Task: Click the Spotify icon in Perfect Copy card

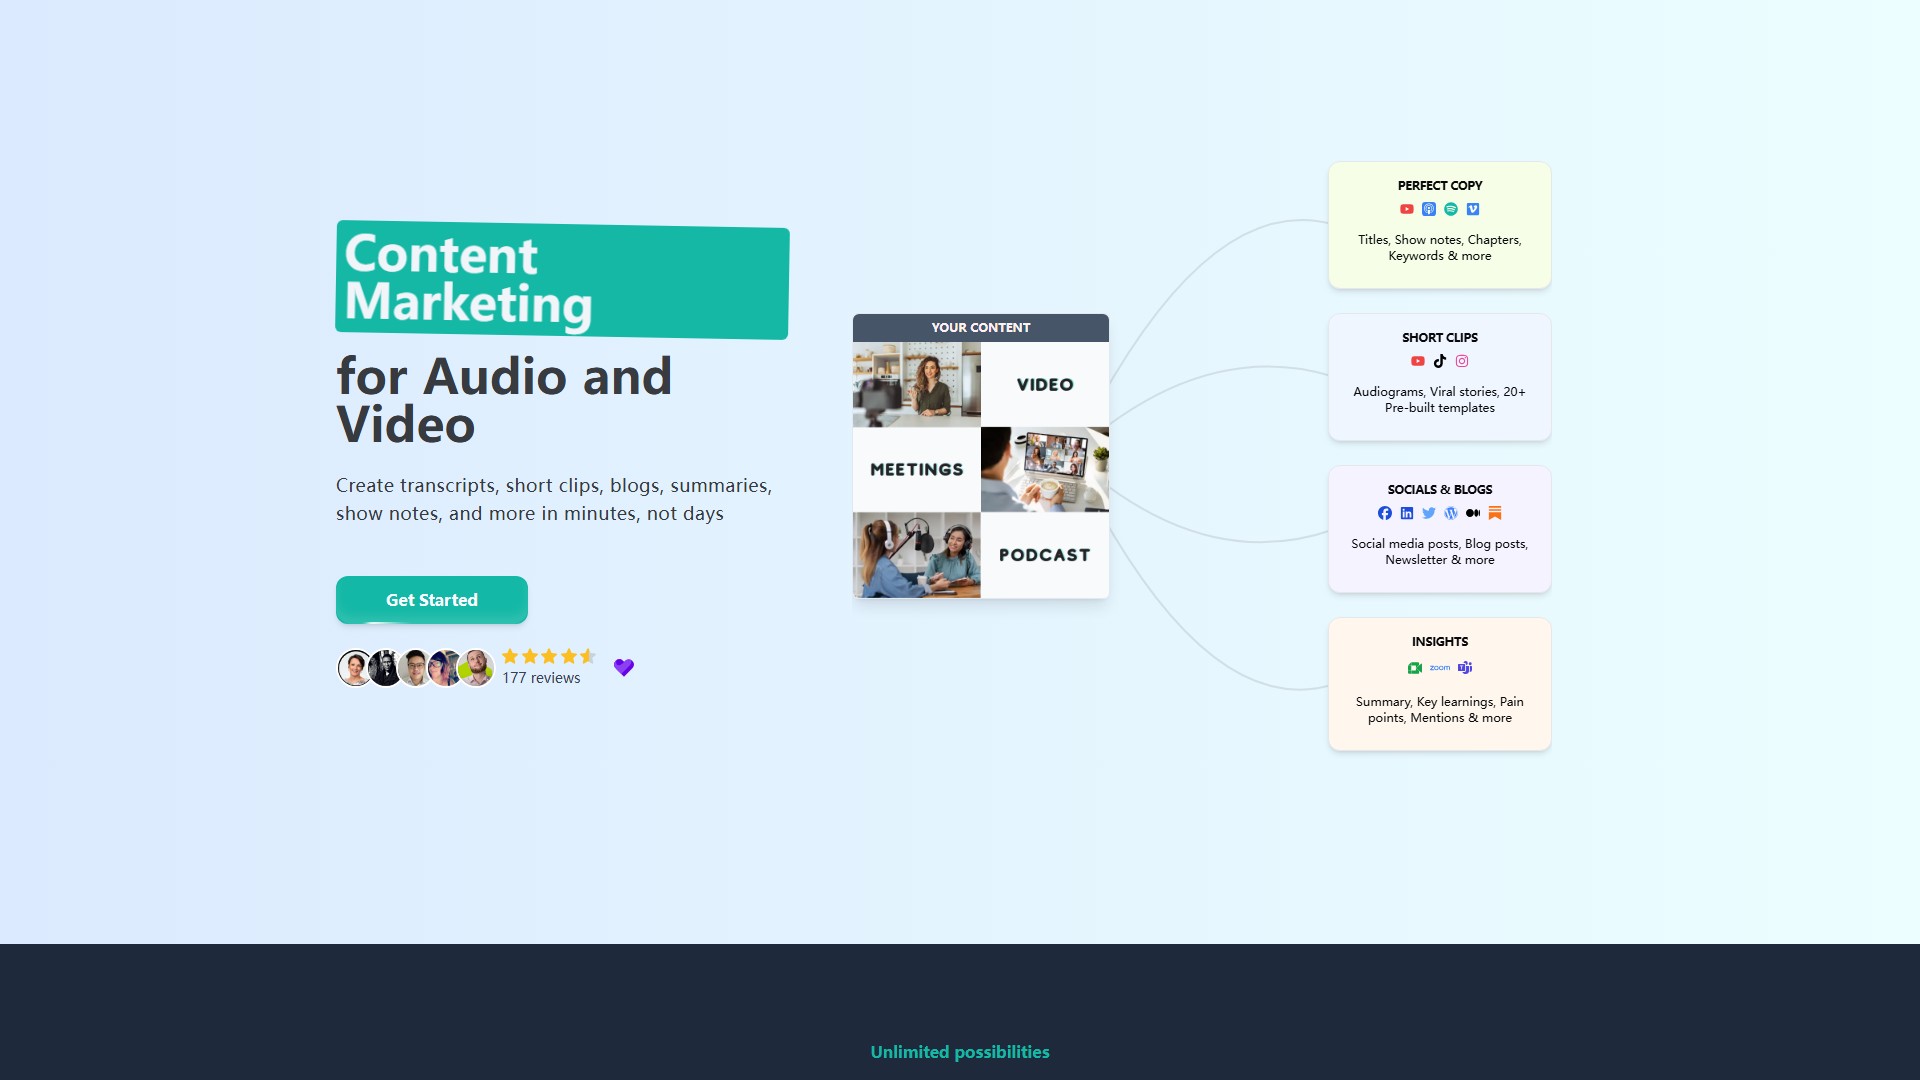Action: [1451, 209]
